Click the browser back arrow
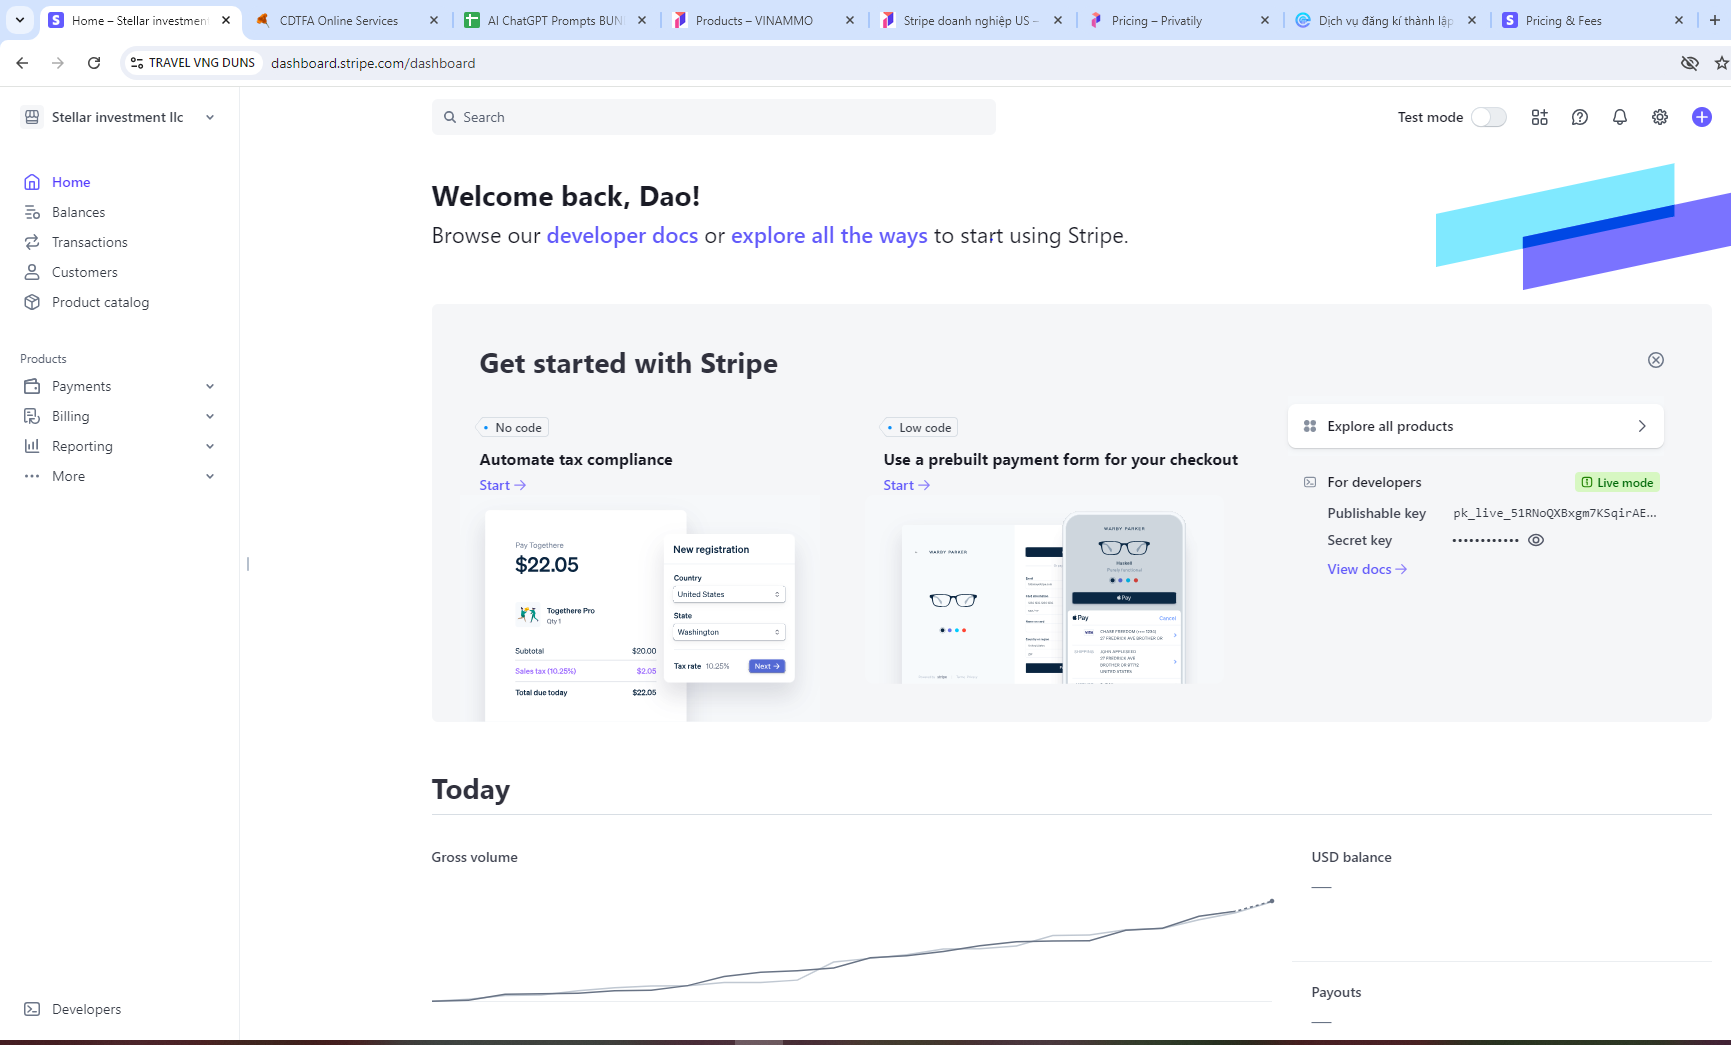 click(x=22, y=63)
